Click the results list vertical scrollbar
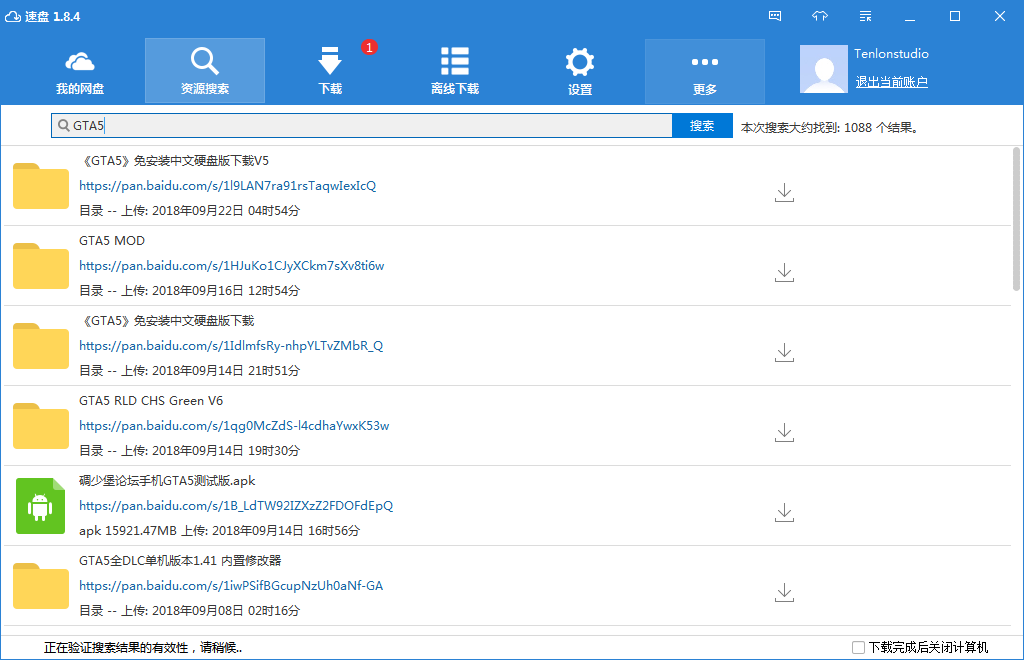This screenshot has width=1024, height=660. point(1016,219)
